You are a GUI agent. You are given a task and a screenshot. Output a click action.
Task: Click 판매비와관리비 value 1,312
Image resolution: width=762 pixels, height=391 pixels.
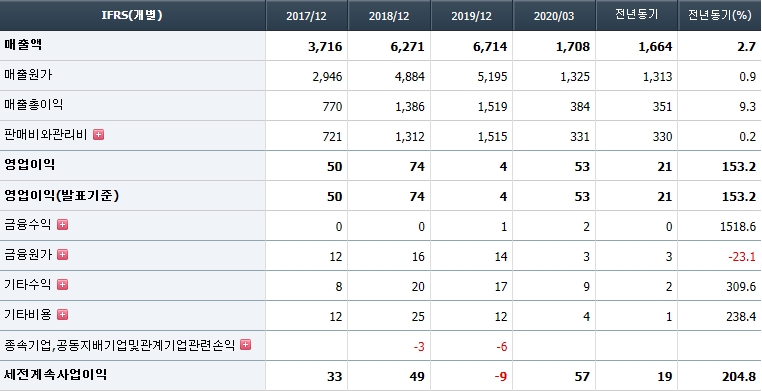[410, 137]
